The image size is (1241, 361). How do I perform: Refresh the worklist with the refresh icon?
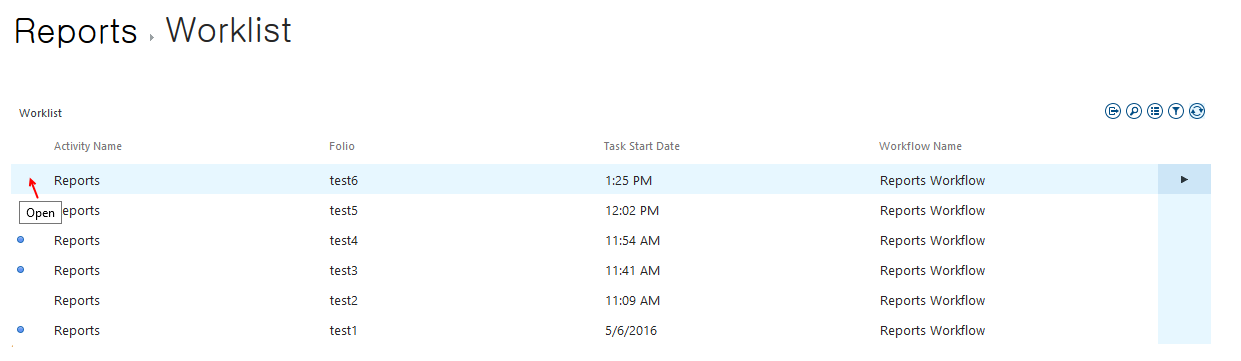(x=1197, y=111)
